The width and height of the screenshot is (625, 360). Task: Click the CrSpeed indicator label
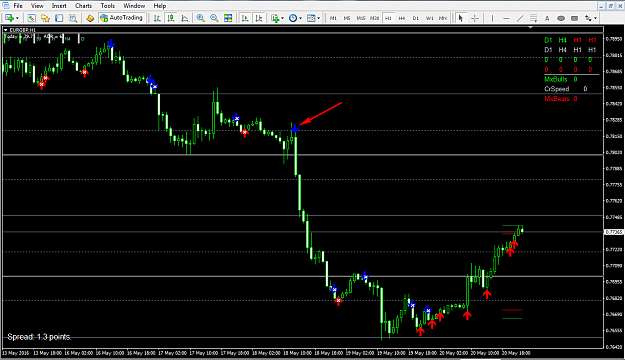click(557, 89)
